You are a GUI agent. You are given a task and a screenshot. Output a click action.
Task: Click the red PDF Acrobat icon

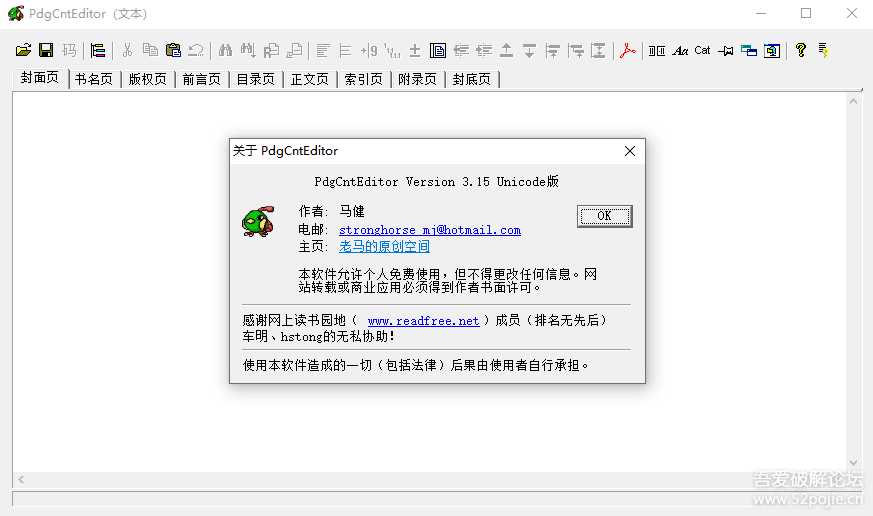point(627,50)
